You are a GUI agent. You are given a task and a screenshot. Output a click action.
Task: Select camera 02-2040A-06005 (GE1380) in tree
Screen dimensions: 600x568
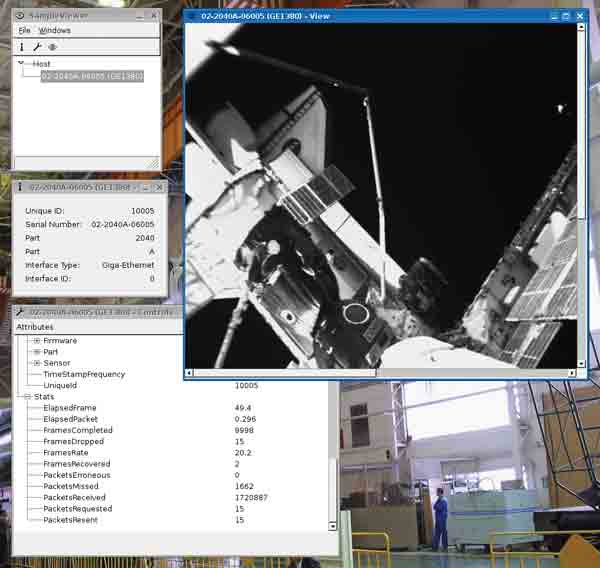[x=92, y=76]
